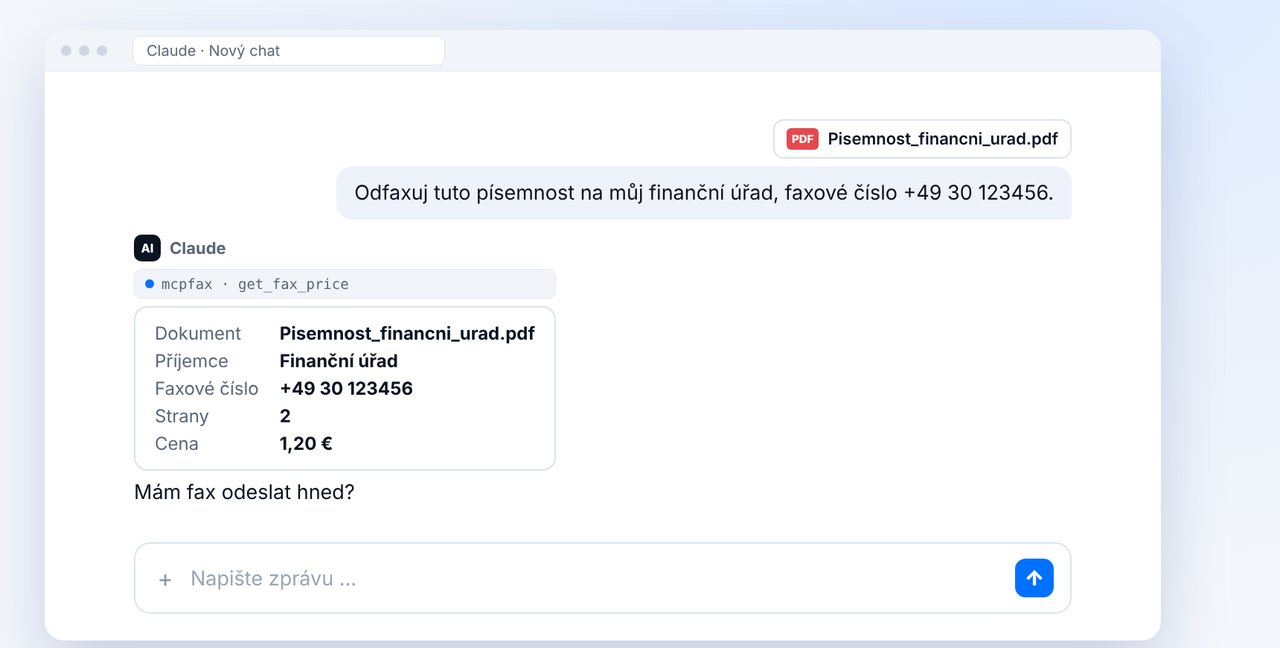Viewport: 1280px width, 648px height.
Task: Open the Pisemnost_financni_urad.pdf attachment chip
Action: [922, 139]
